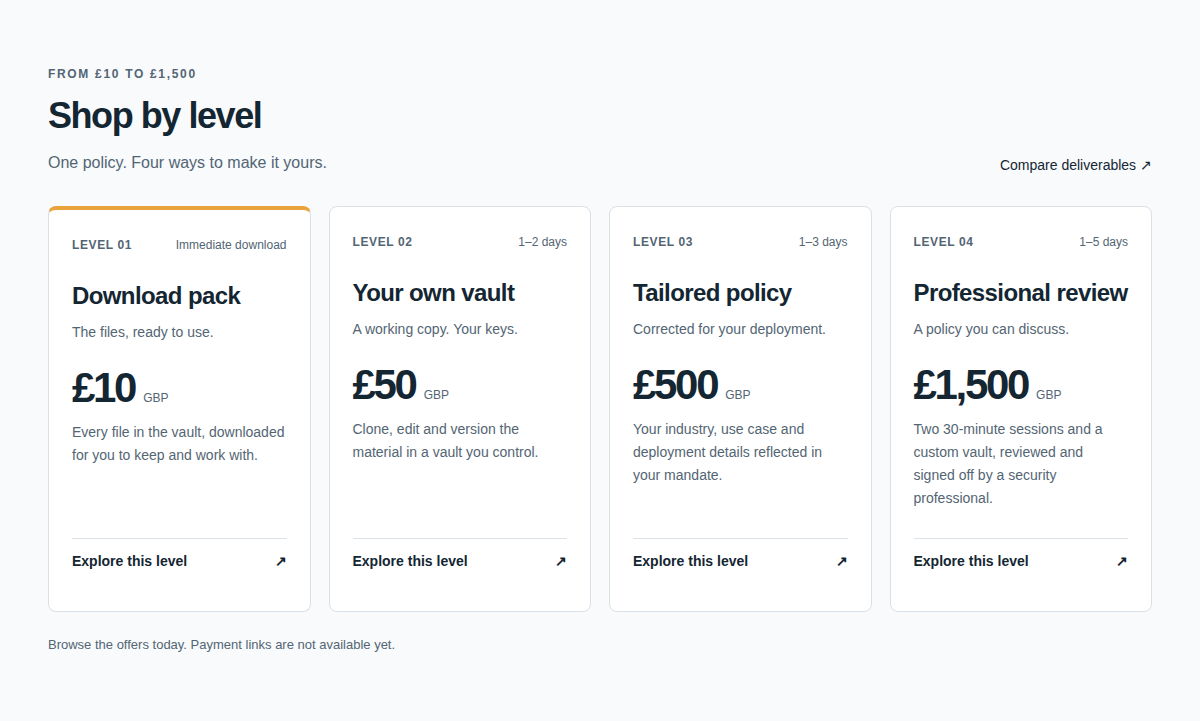The width and height of the screenshot is (1200, 721).
Task: Explore this level for Download pack
Action: pyautogui.click(x=179, y=561)
